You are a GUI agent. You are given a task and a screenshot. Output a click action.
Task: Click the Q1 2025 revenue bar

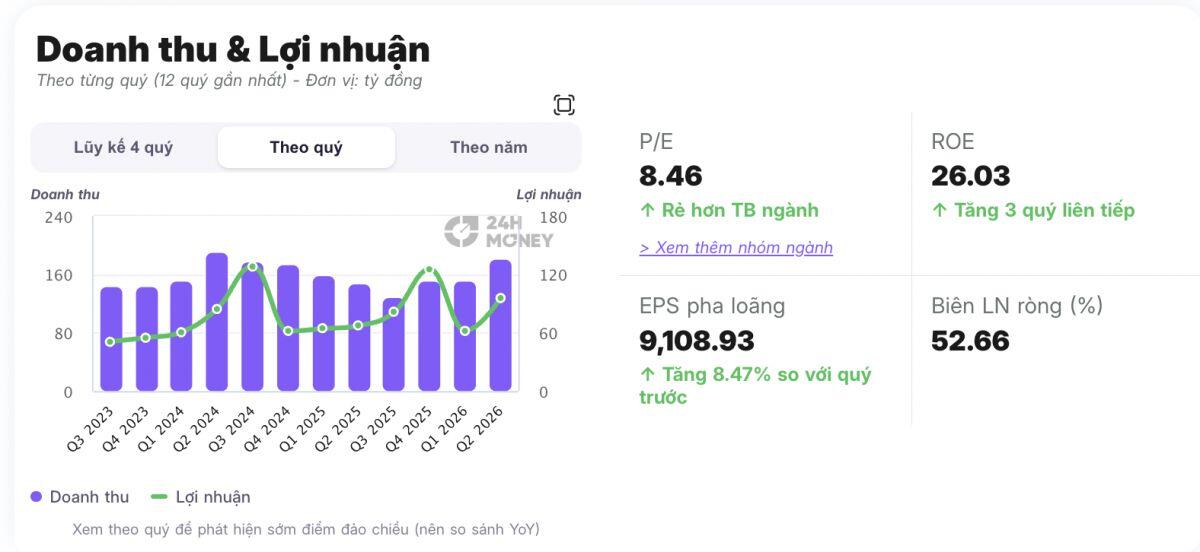pyautogui.click(x=323, y=334)
